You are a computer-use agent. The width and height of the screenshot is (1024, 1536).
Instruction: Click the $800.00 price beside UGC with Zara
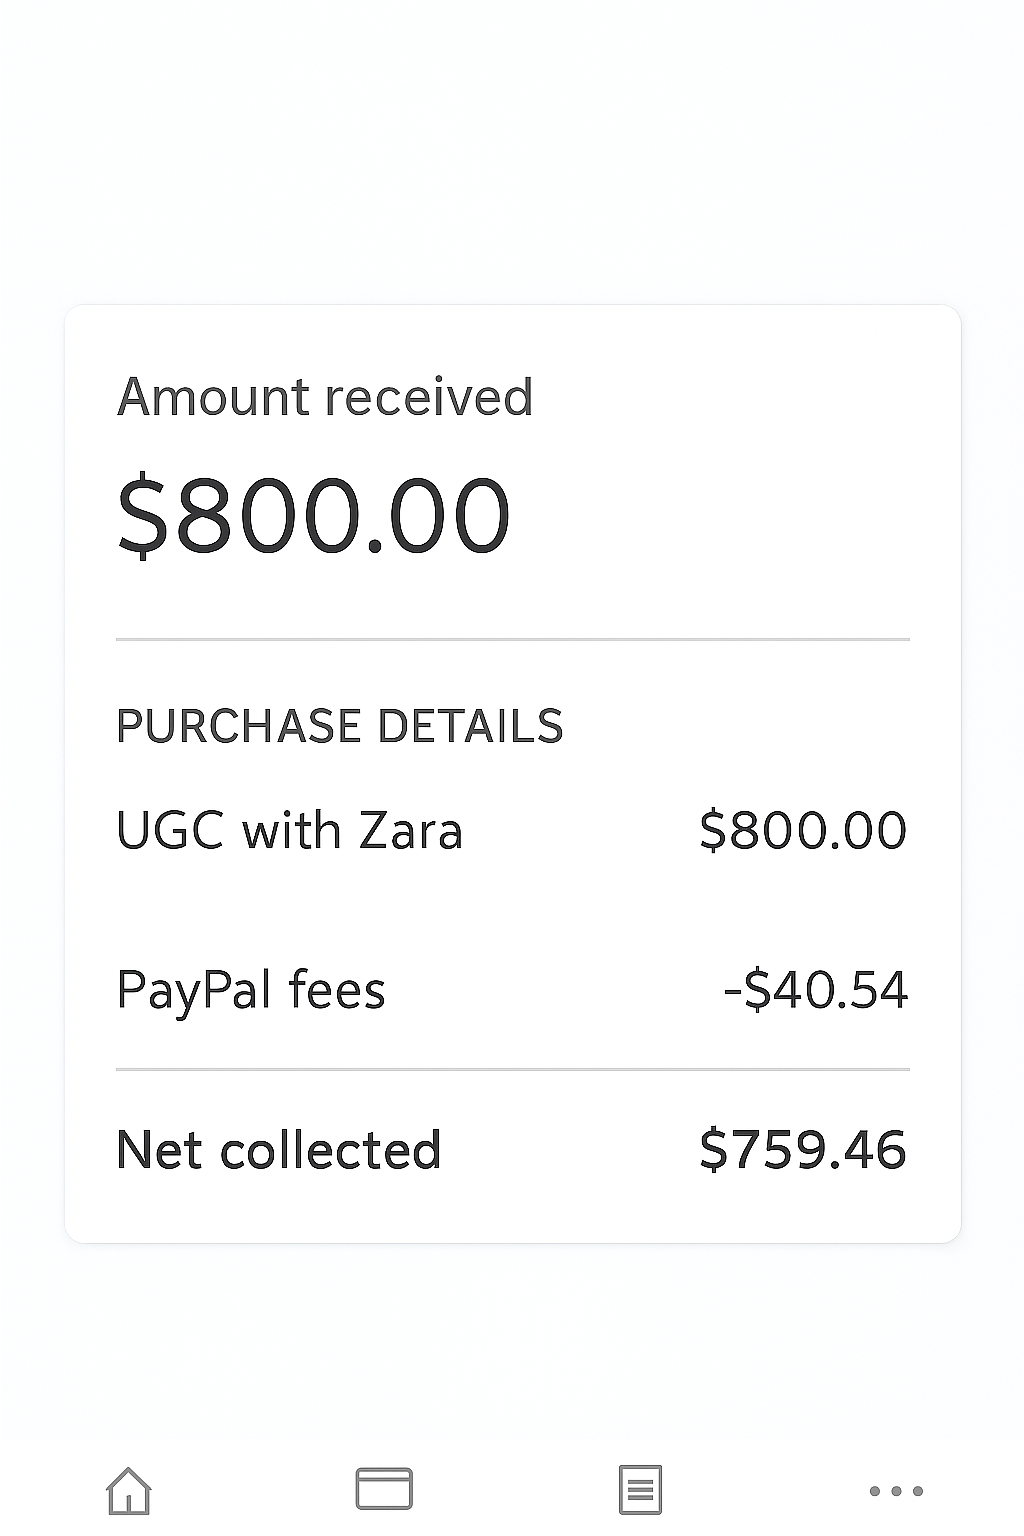click(803, 830)
